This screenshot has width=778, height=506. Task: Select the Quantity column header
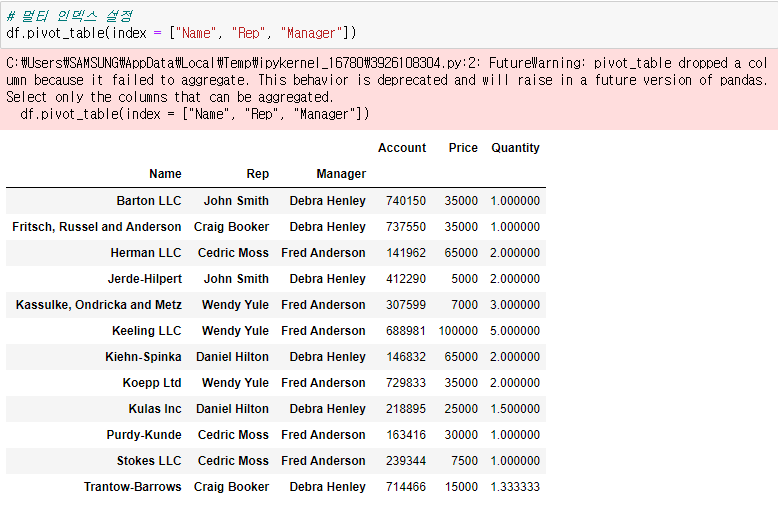pyautogui.click(x=515, y=148)
